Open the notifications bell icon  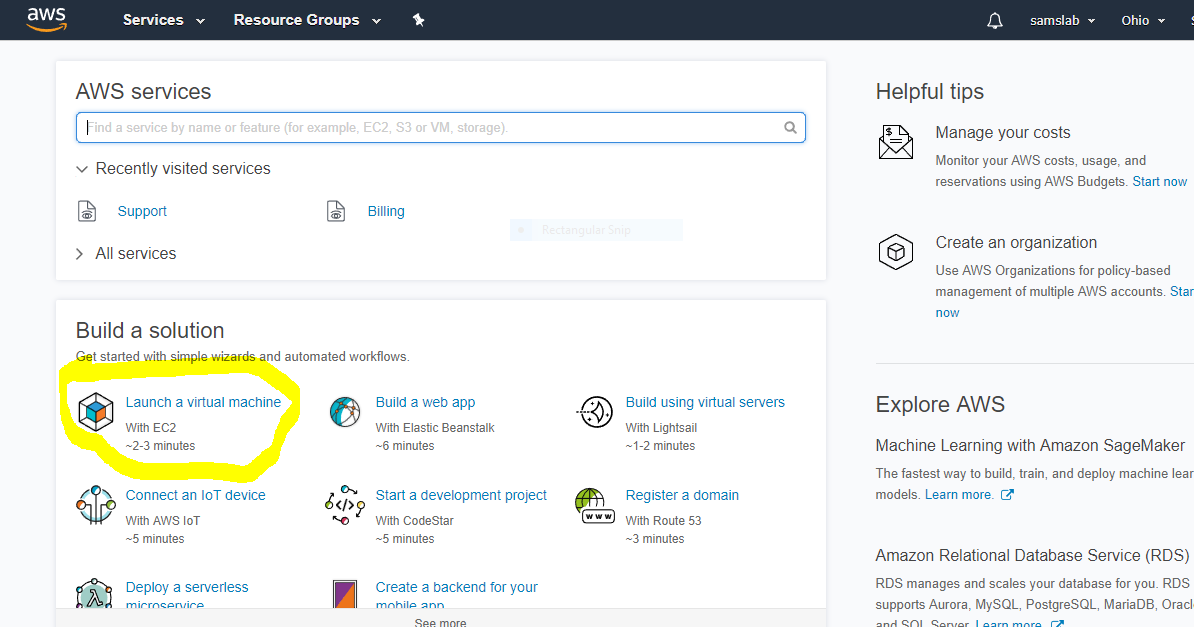click(994, 21)
